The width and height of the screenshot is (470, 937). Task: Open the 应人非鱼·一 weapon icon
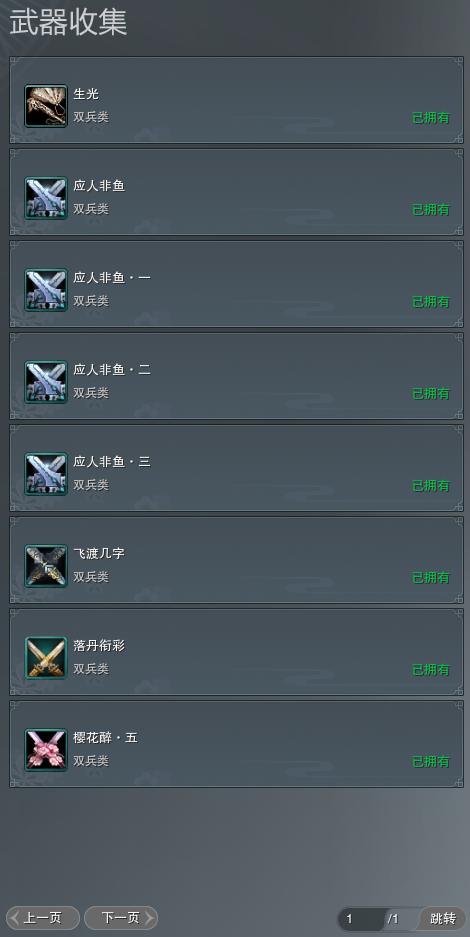click(46, 290)
